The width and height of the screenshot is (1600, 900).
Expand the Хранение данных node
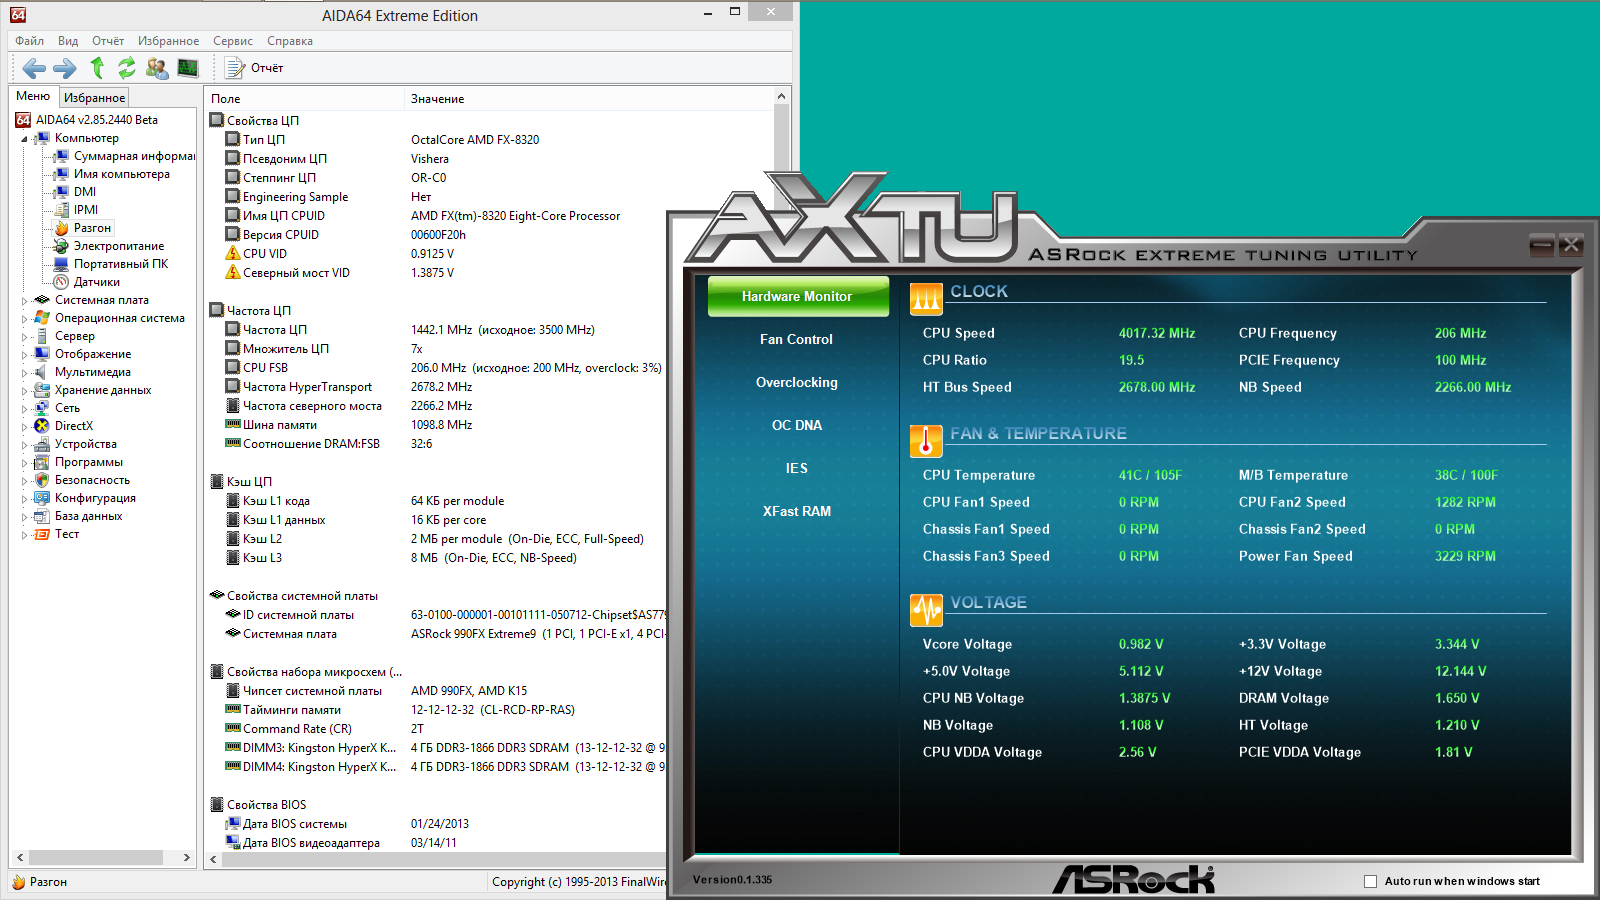point(24,390)
